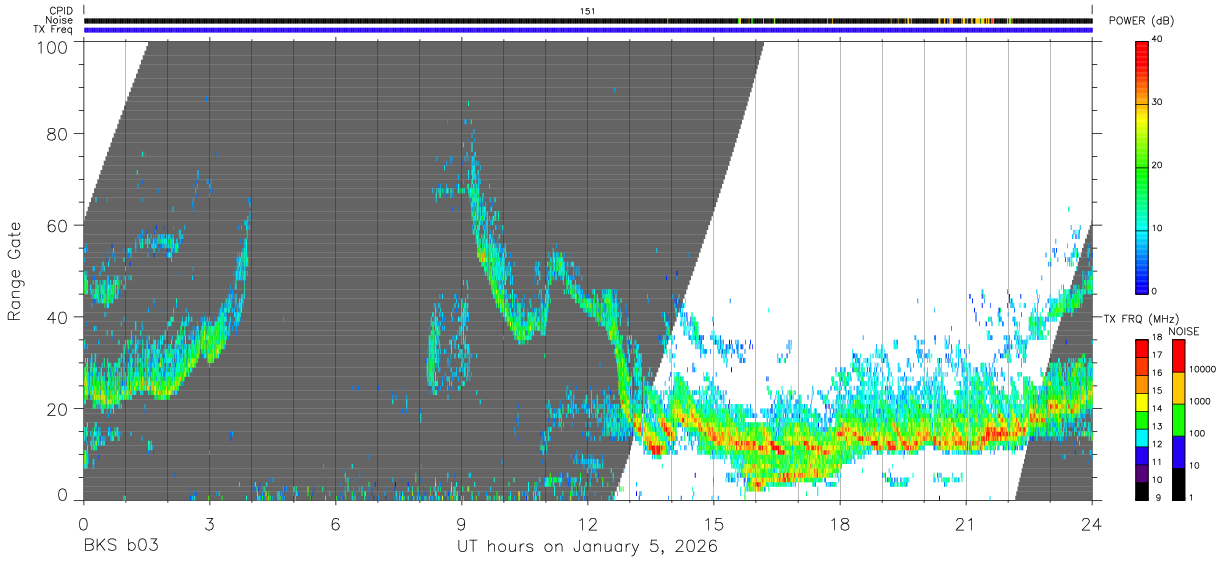Click the CPID label at top left
Image resolution: width=1228 pixels, height=567 pixels.
(x=60, y=11)
